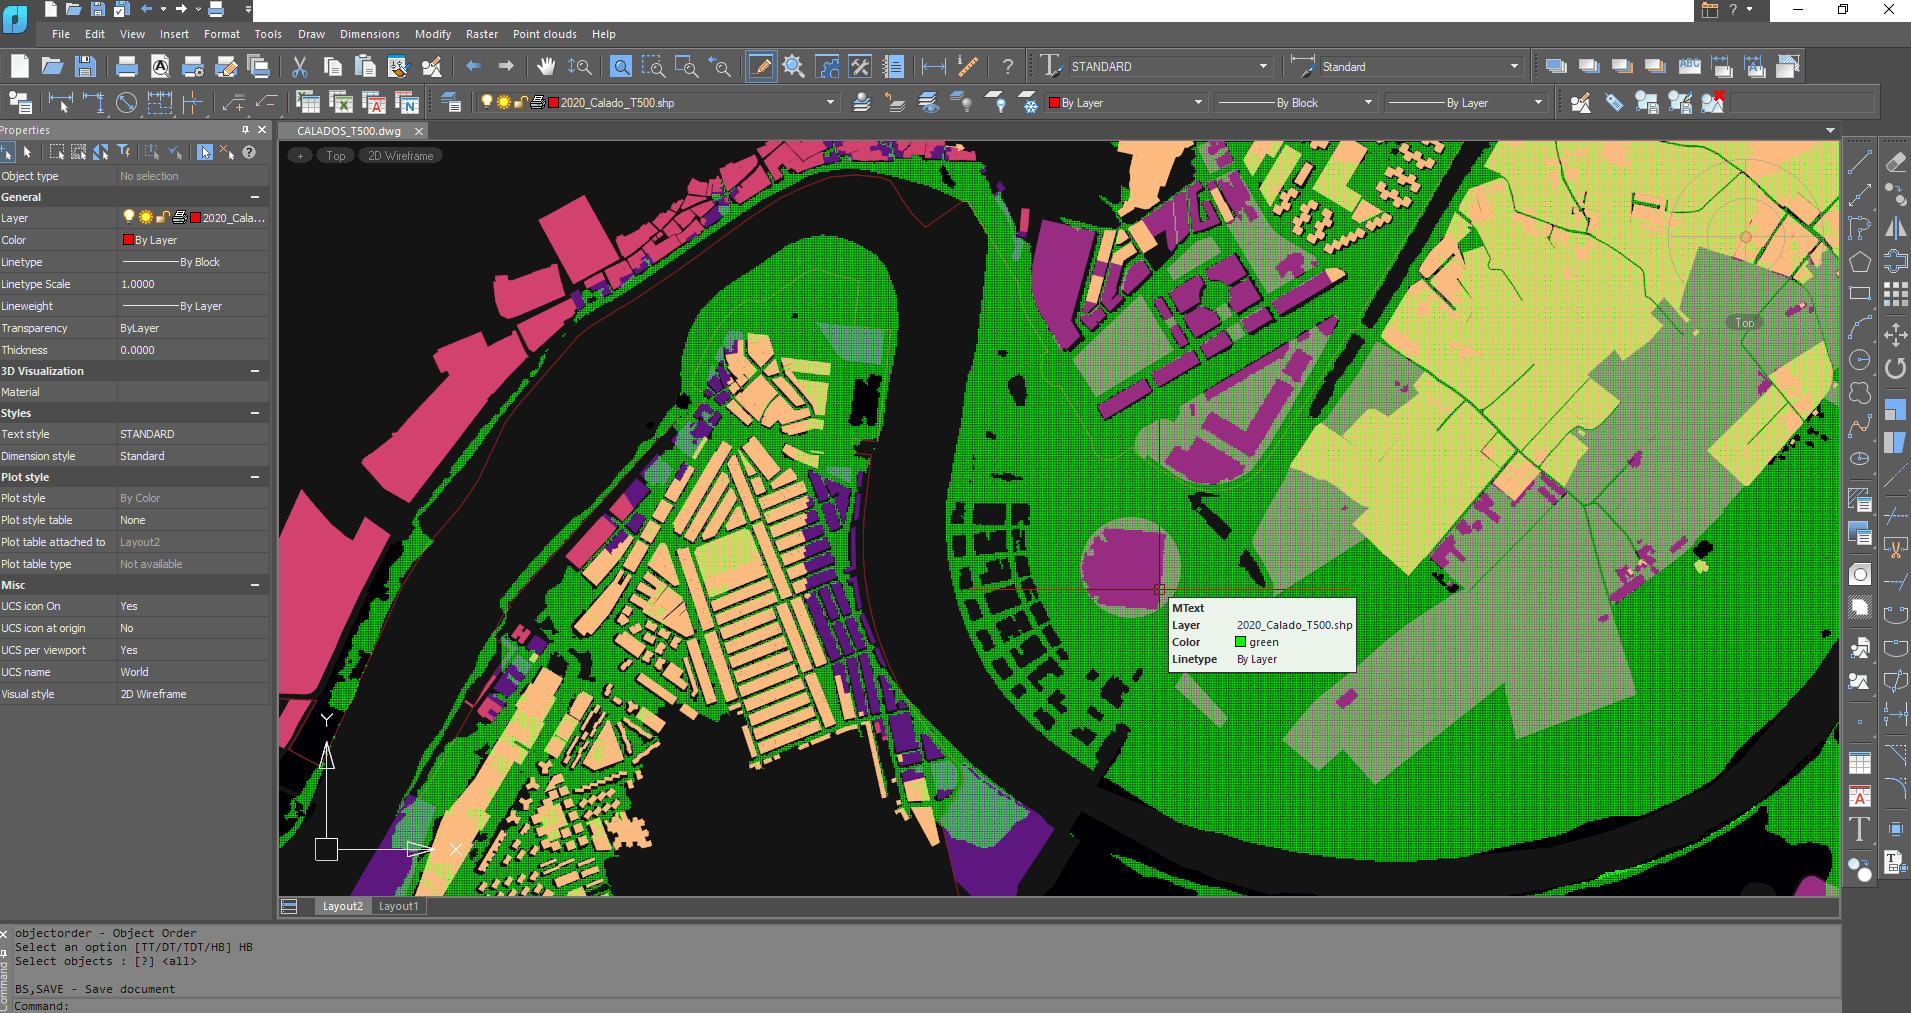Toggle the padlock in the Properties Layer row
The height and width of the screenshot is (1013, 1911).
(162, 218)
